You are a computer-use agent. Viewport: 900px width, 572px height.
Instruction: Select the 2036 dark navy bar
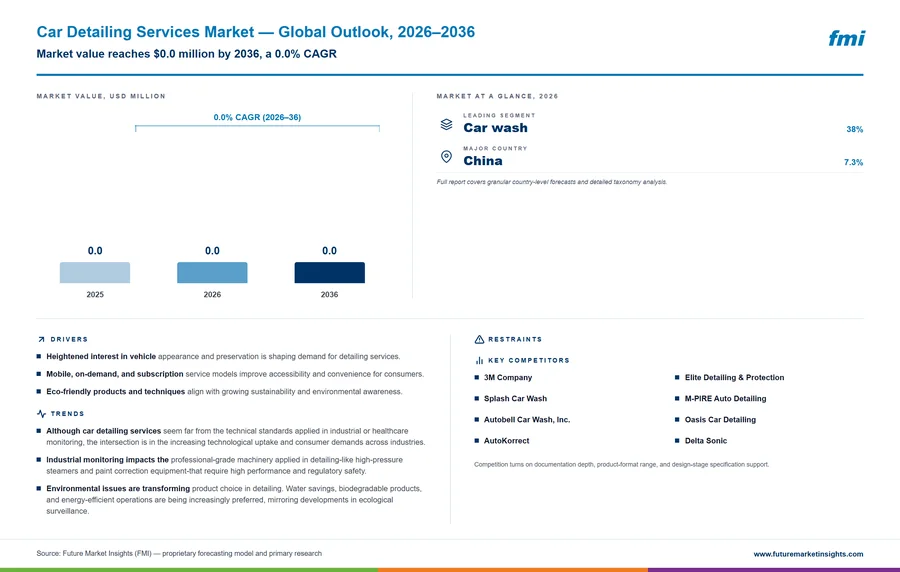(329, 273)
